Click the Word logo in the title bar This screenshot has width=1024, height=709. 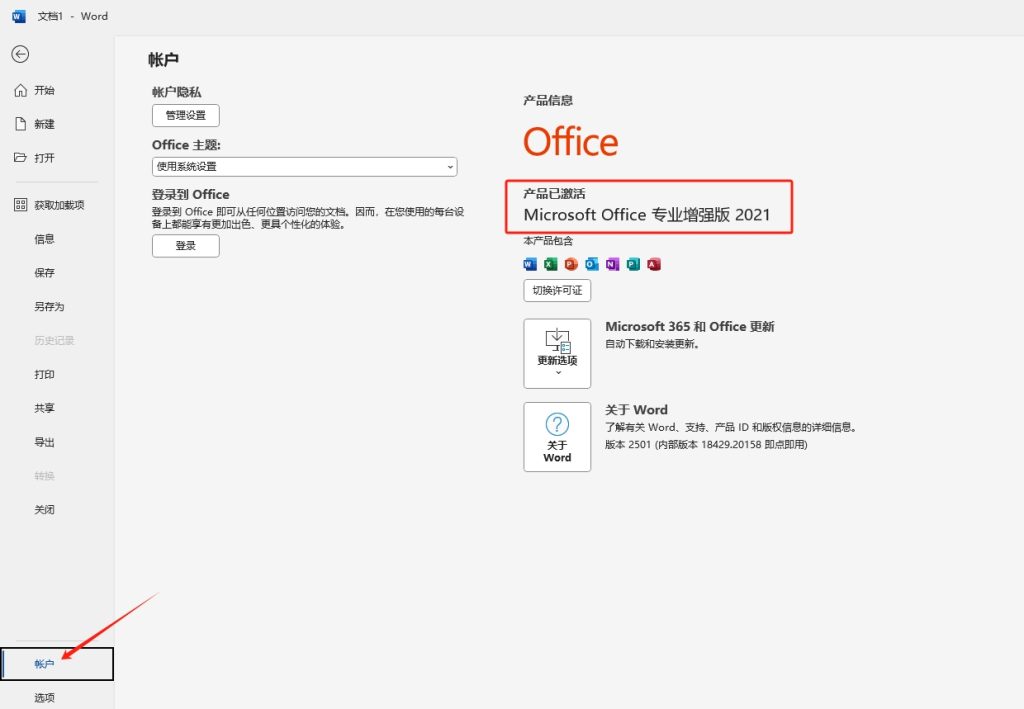pos(19,16)
